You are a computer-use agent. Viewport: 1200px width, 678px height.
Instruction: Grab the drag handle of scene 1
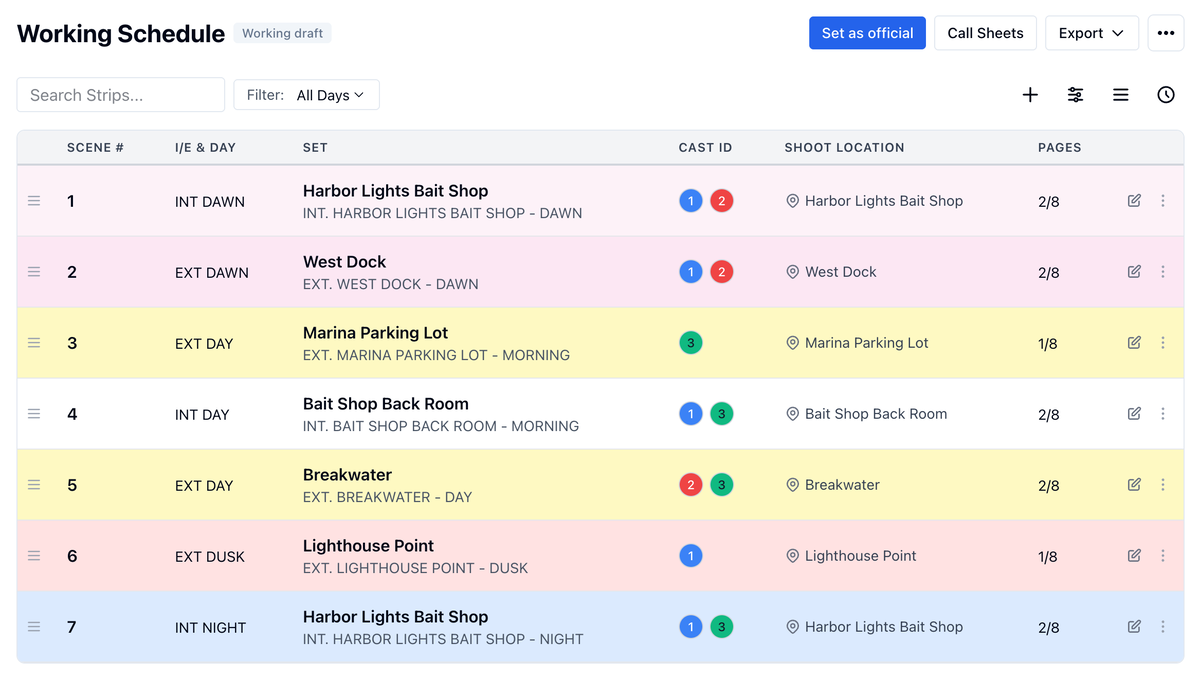pyautogui.click(x=34, y=201)
